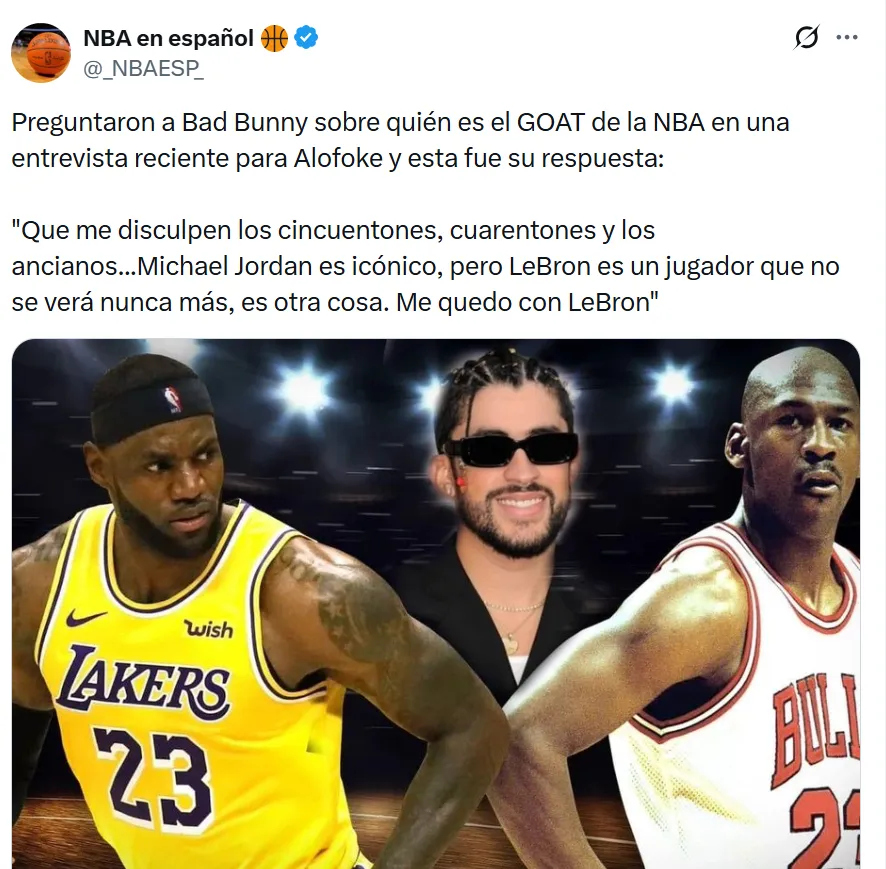886x869 pixels.
Task: Click the wish sponsor logo on jersey
Action: click(209, 628)
